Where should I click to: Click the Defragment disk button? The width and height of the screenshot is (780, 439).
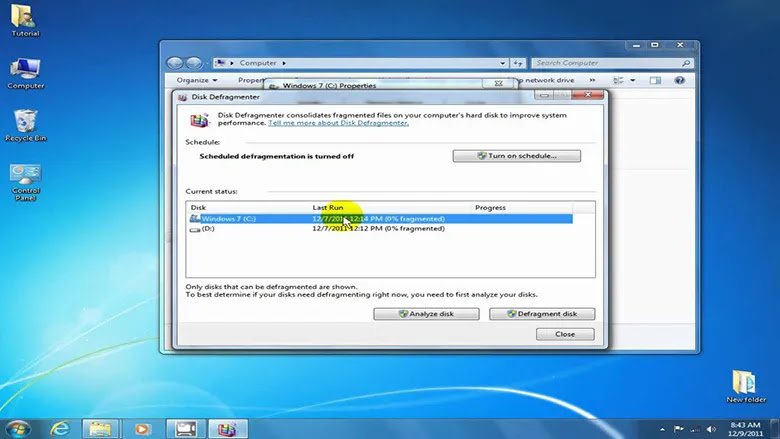[542, 314]
